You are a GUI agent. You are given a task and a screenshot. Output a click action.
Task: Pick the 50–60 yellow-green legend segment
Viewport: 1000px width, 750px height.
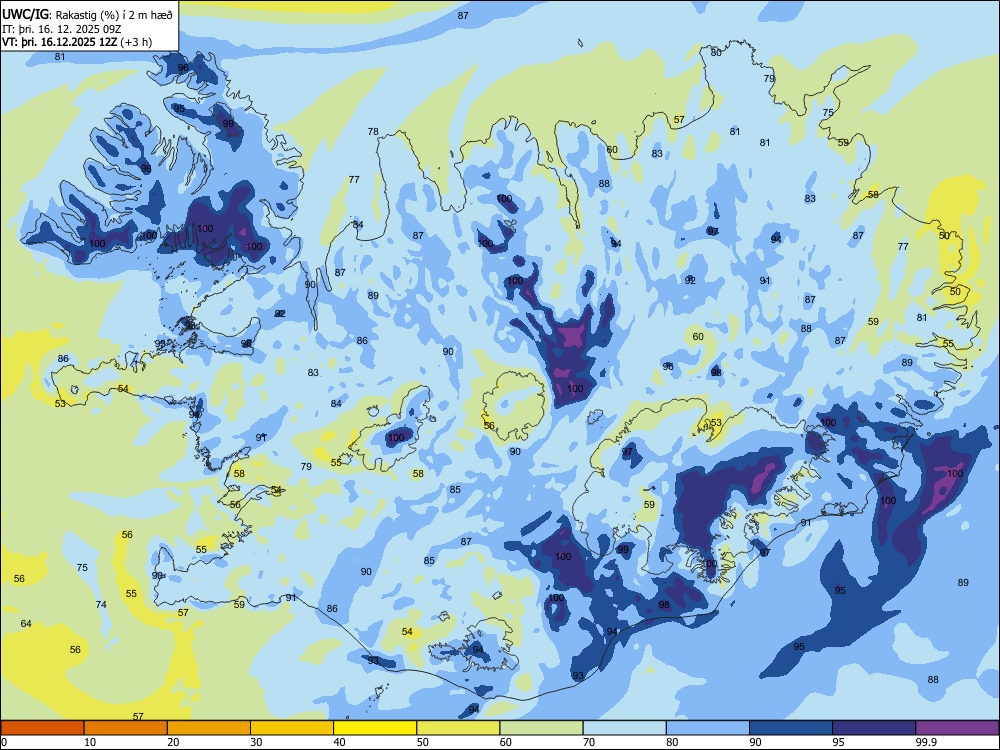pos(458,728)
